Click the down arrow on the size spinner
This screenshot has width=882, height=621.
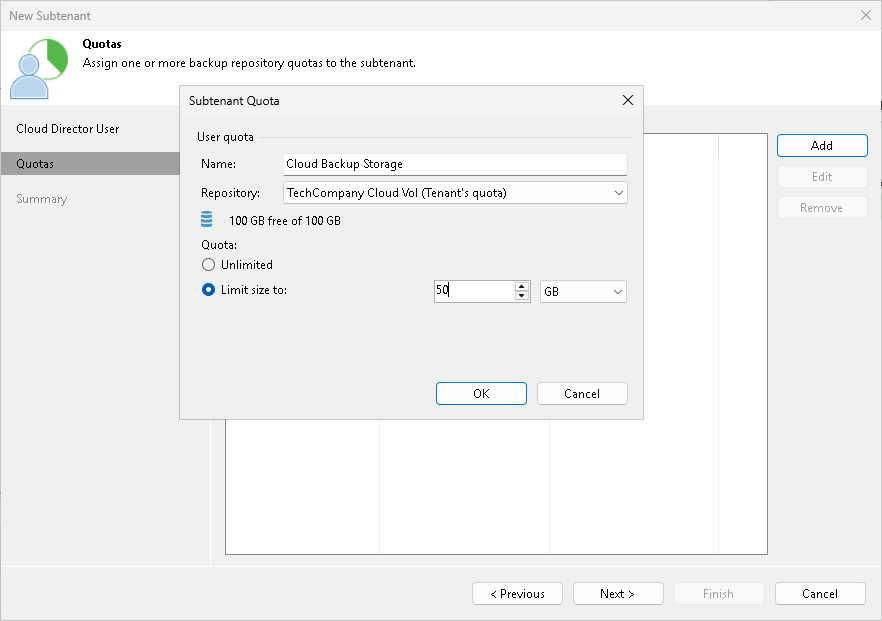point(522,296)
